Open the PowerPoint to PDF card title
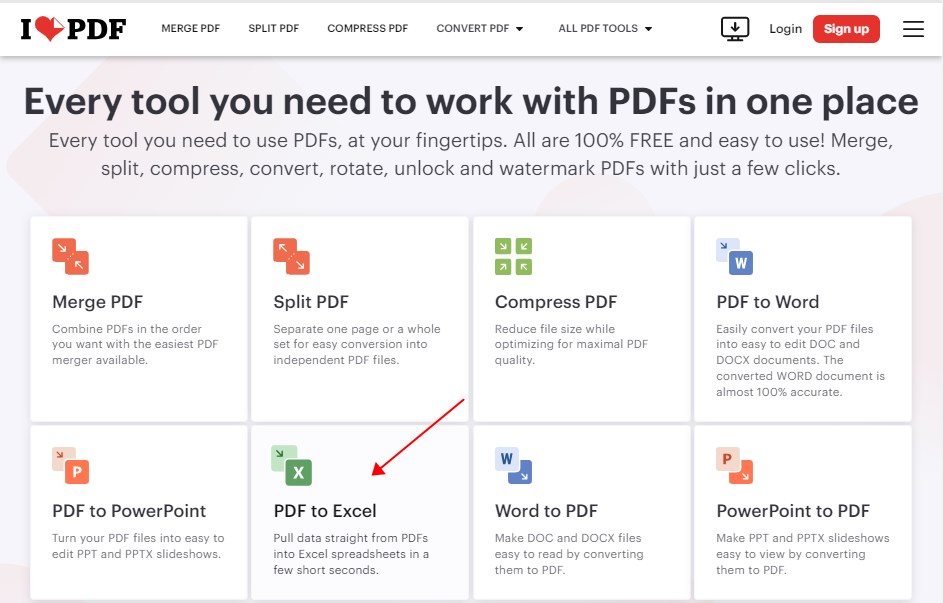 (793, 511)
